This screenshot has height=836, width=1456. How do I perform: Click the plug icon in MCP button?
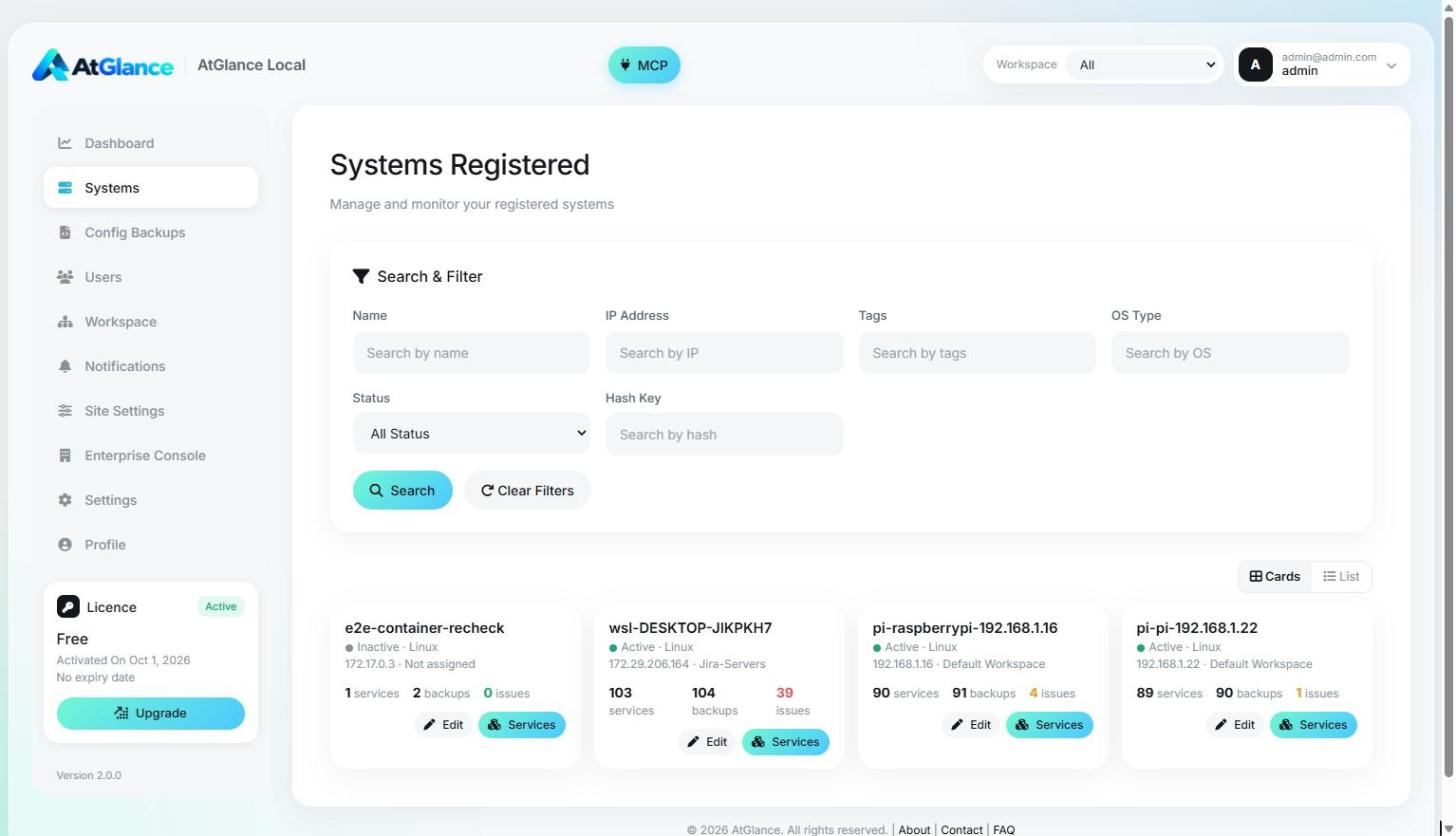tap(626, 65)
